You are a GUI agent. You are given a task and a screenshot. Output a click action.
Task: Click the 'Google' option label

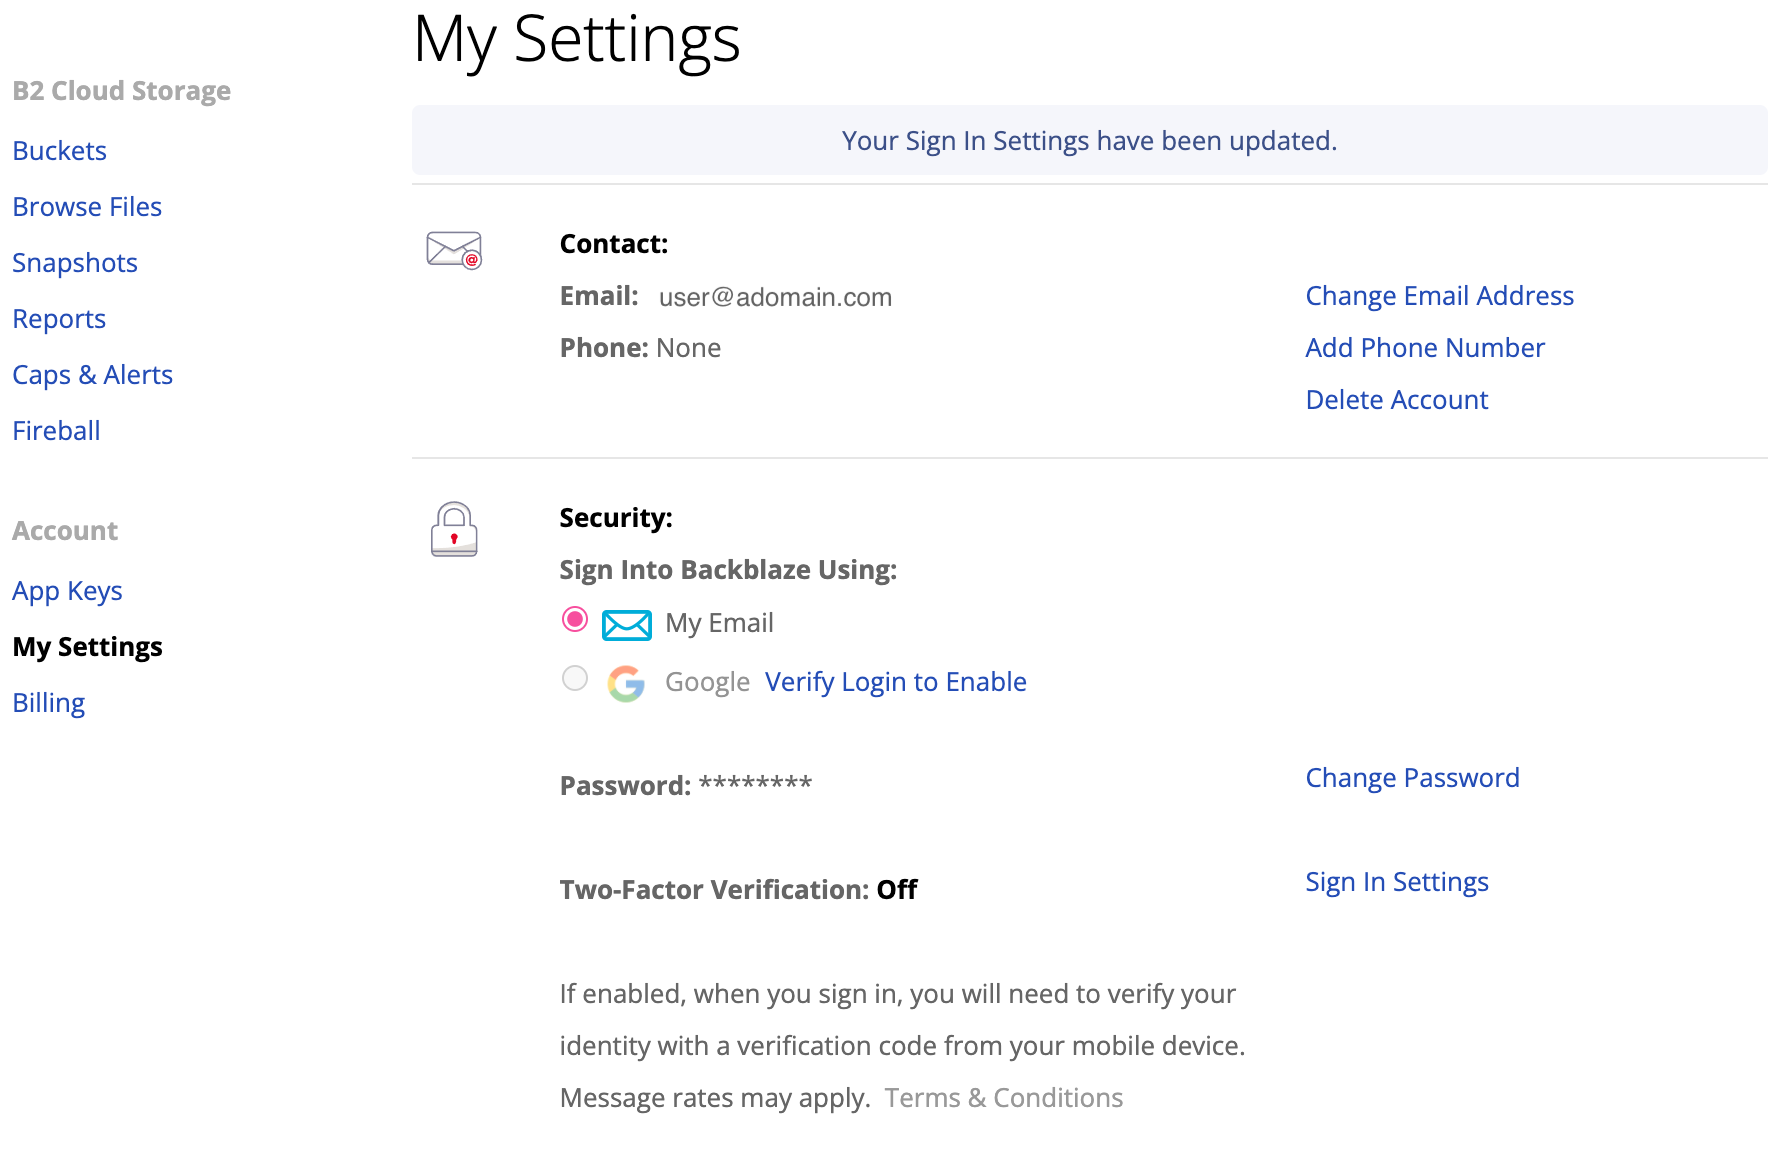[x=707, y=682]
